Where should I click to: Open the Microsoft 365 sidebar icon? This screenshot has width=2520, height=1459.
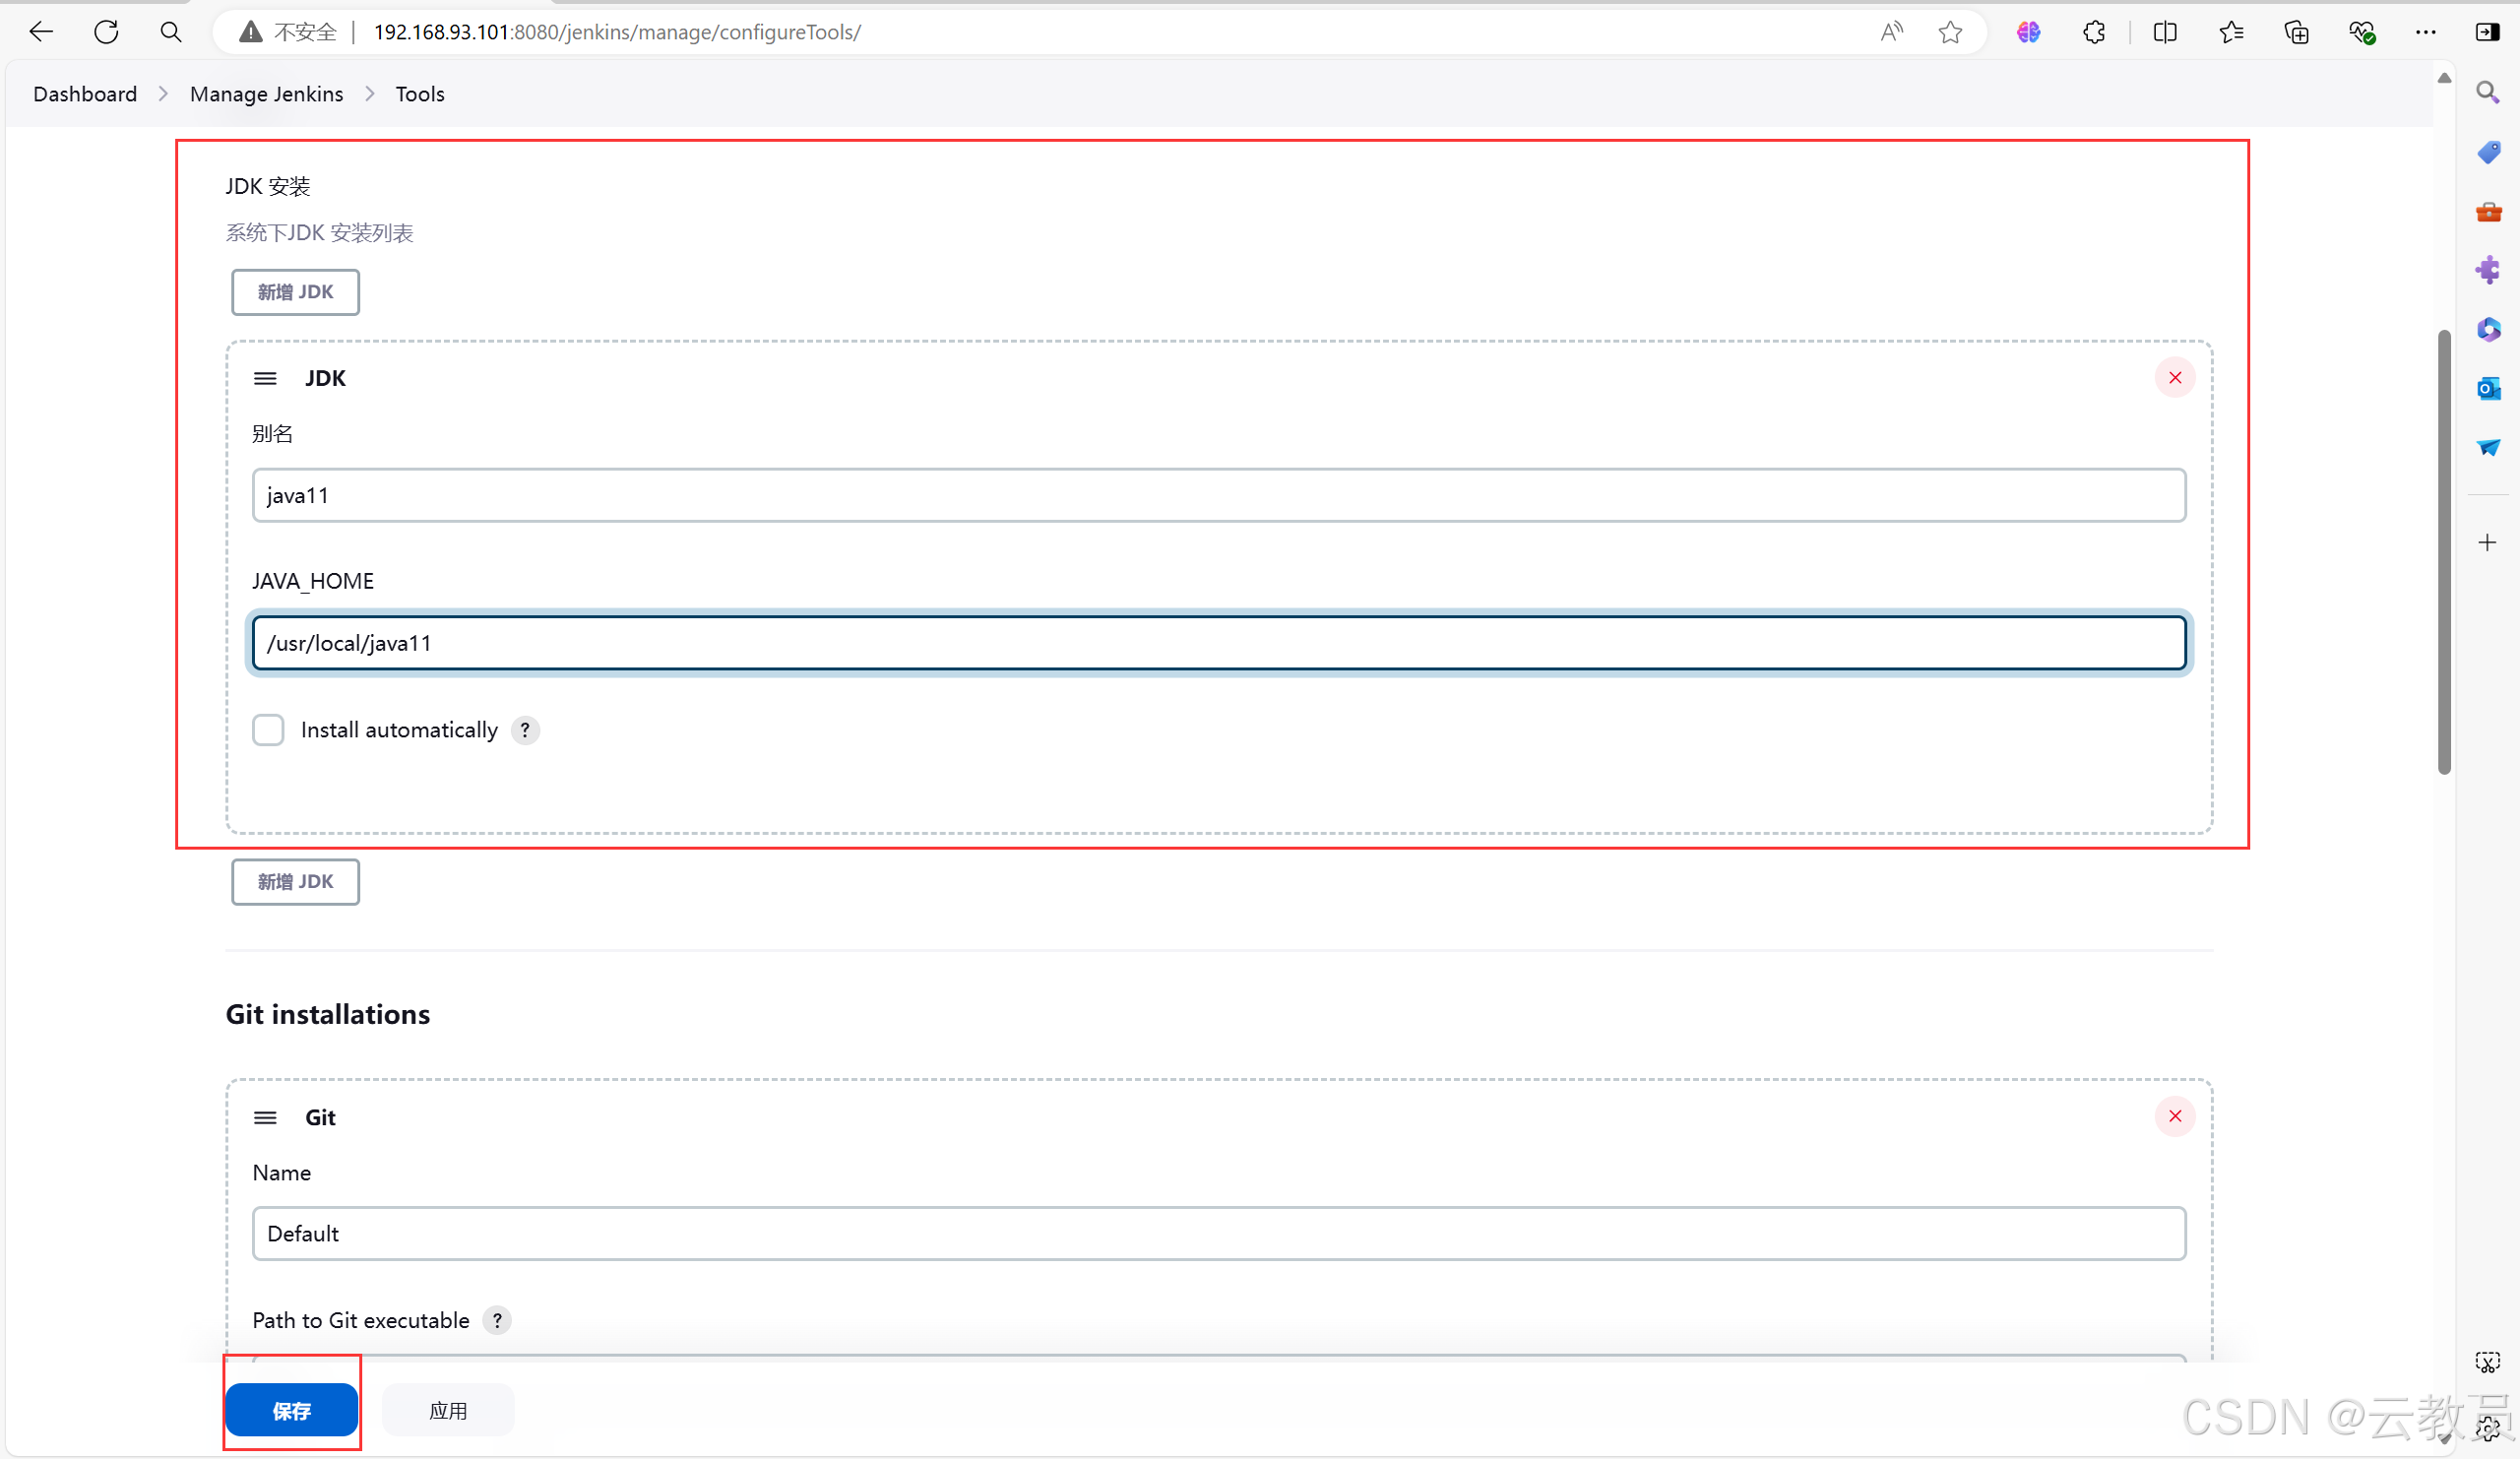(2488, 329)
